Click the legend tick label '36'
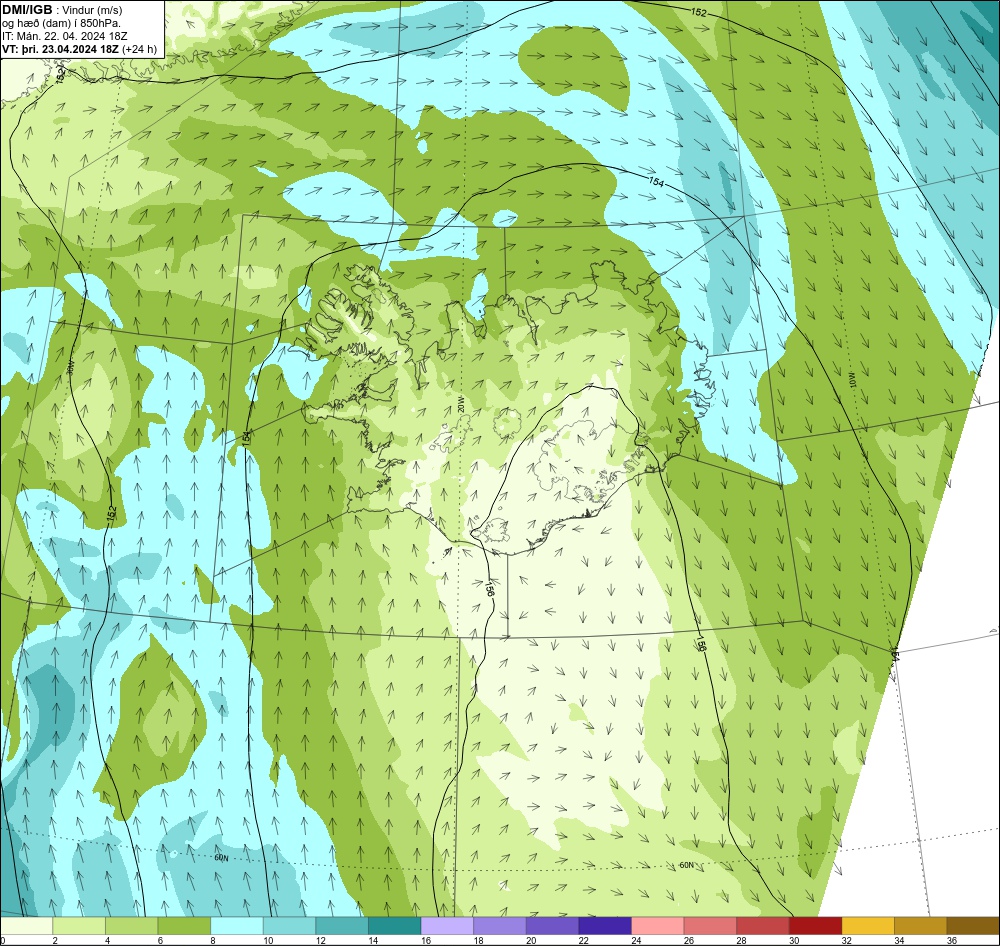 952,940
